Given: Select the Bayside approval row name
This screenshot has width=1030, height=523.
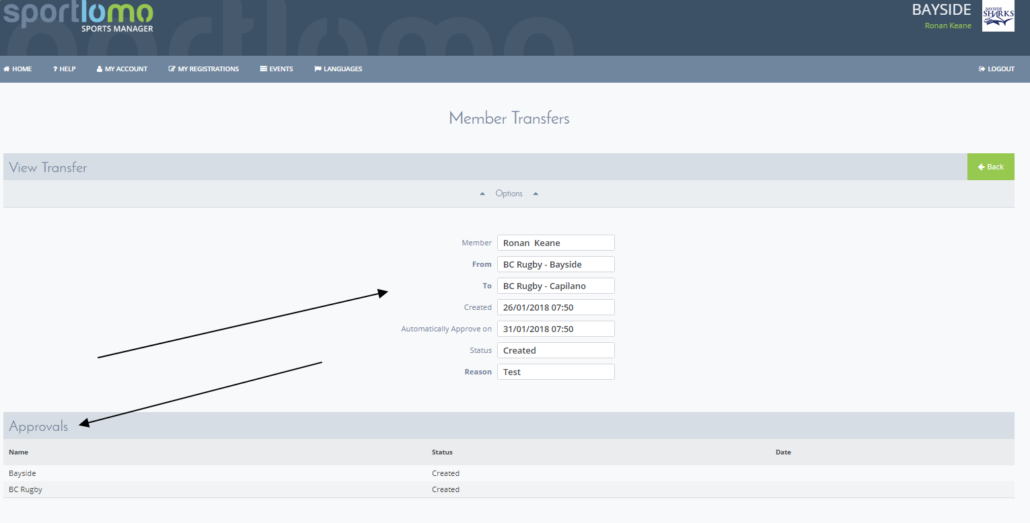Looking at the screenshot, I should [22, 473].
